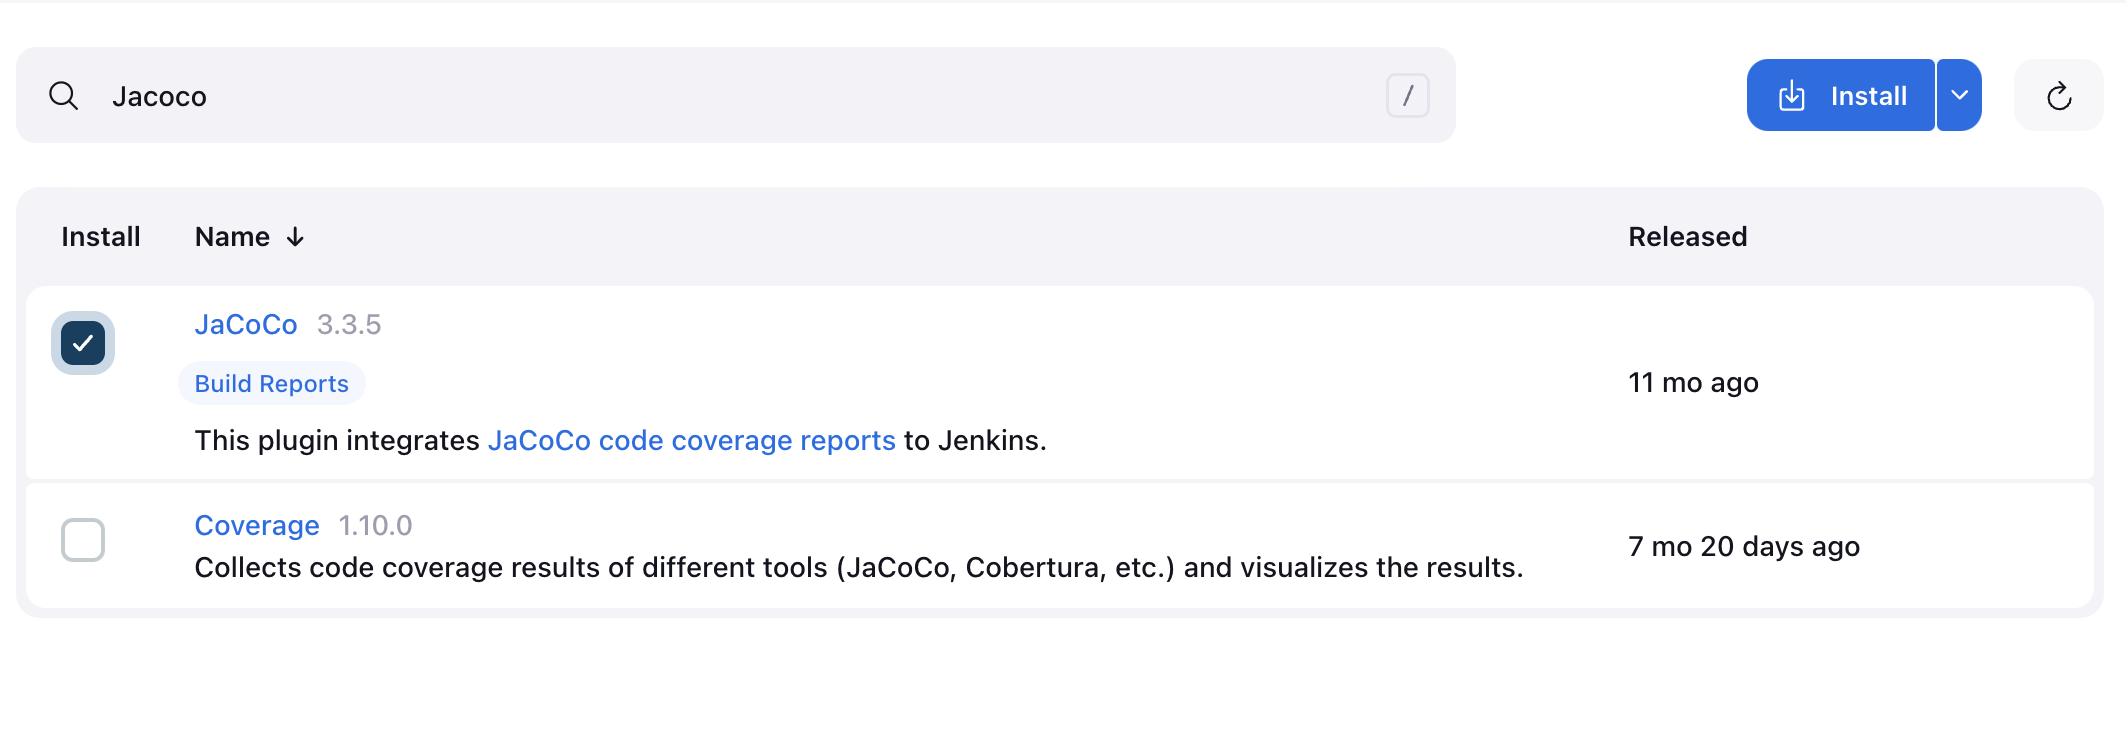This screenshot has width=2126, height=734.
Task: Sort by the Name column header
Action: [250, 237]
